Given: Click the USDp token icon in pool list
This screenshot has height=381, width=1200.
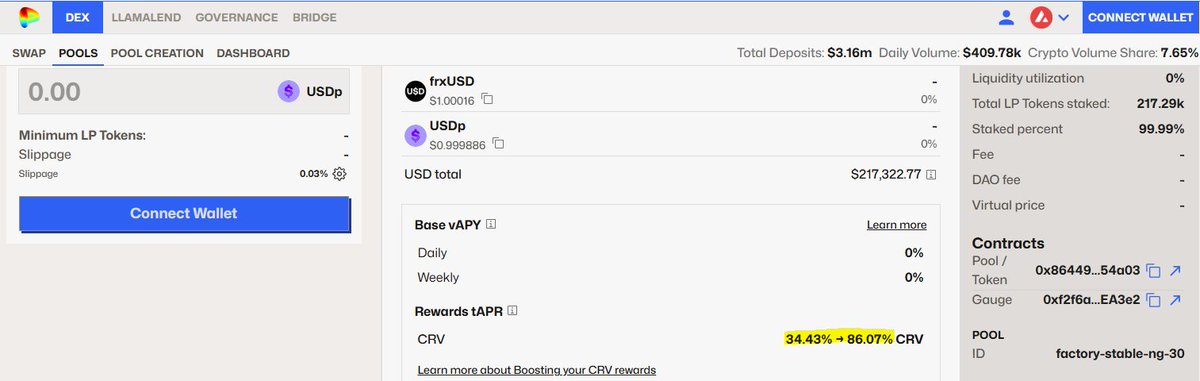Looking at the screenshot, I should (415, 135).
